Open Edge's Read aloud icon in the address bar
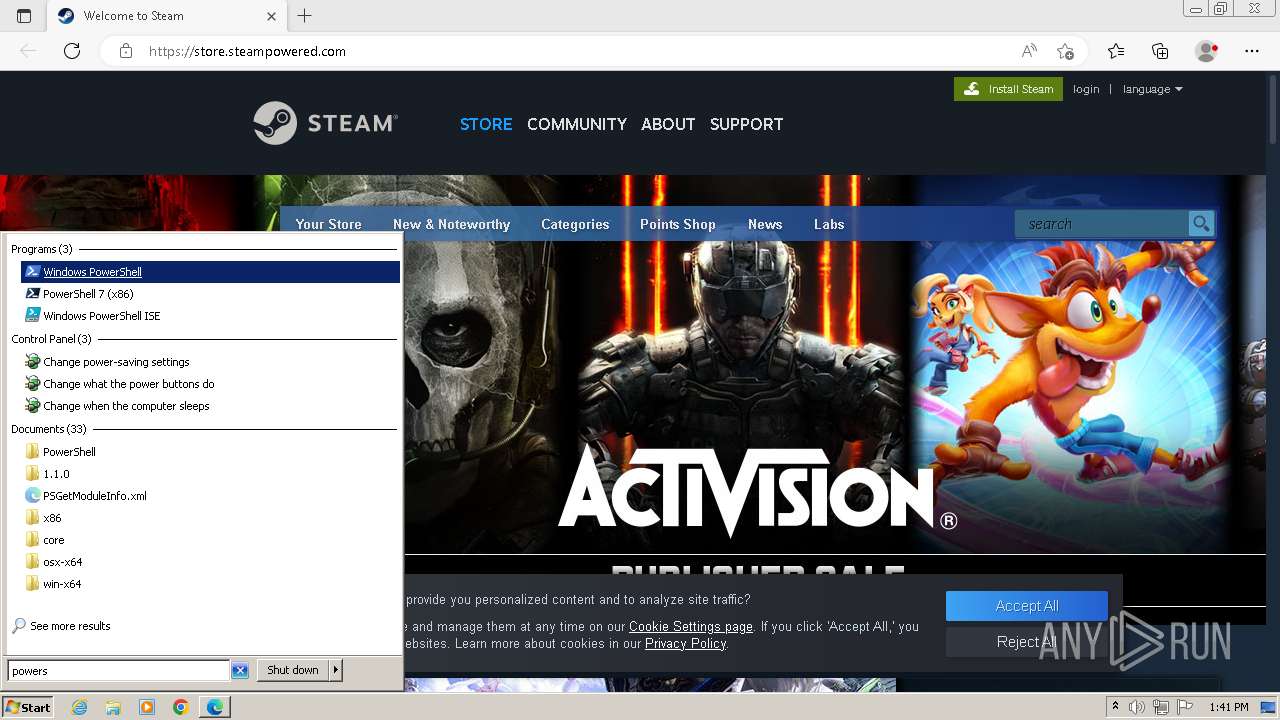 tap(1028, 51)
